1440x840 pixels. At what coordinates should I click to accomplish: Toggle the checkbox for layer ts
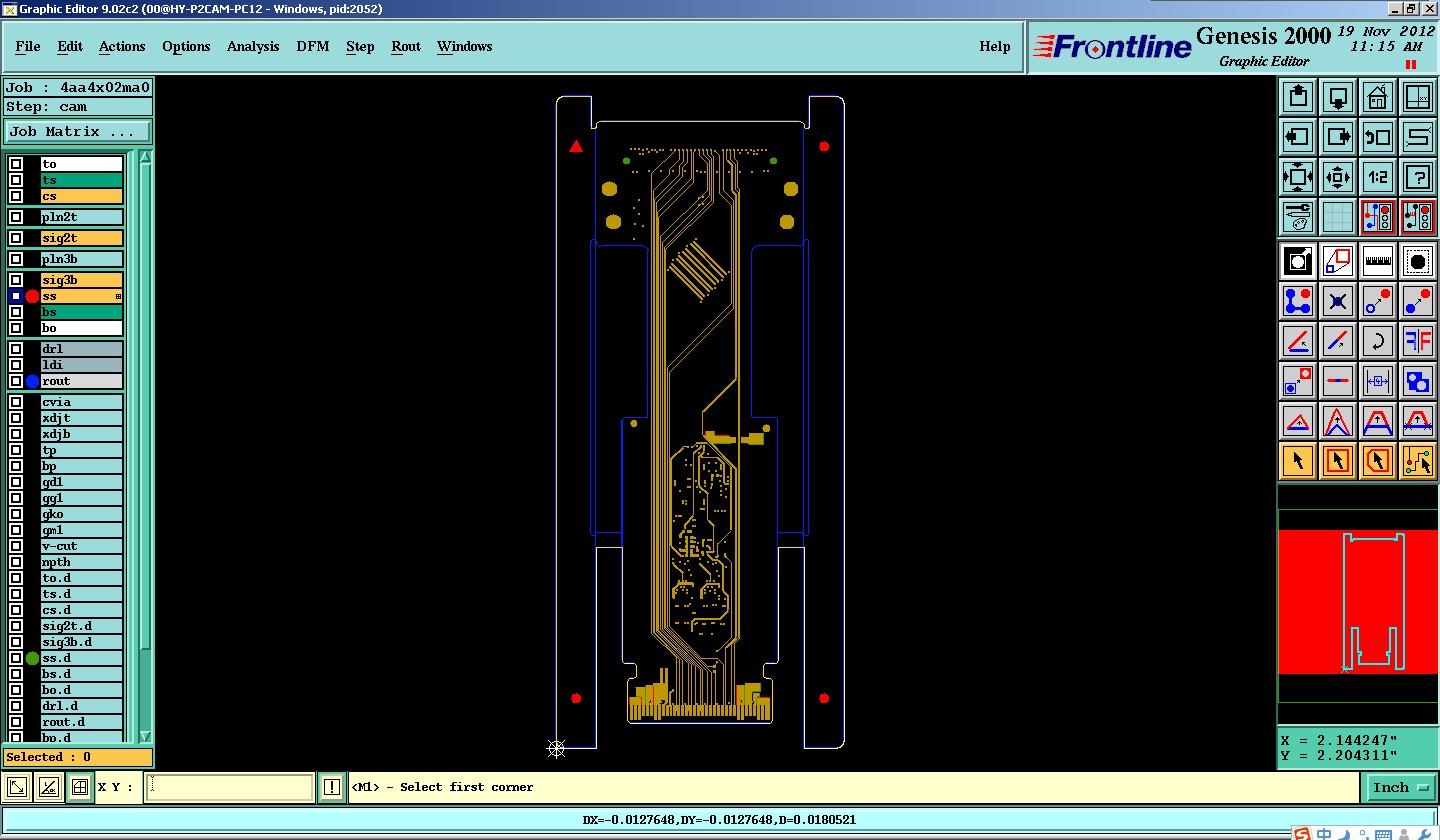16,180
